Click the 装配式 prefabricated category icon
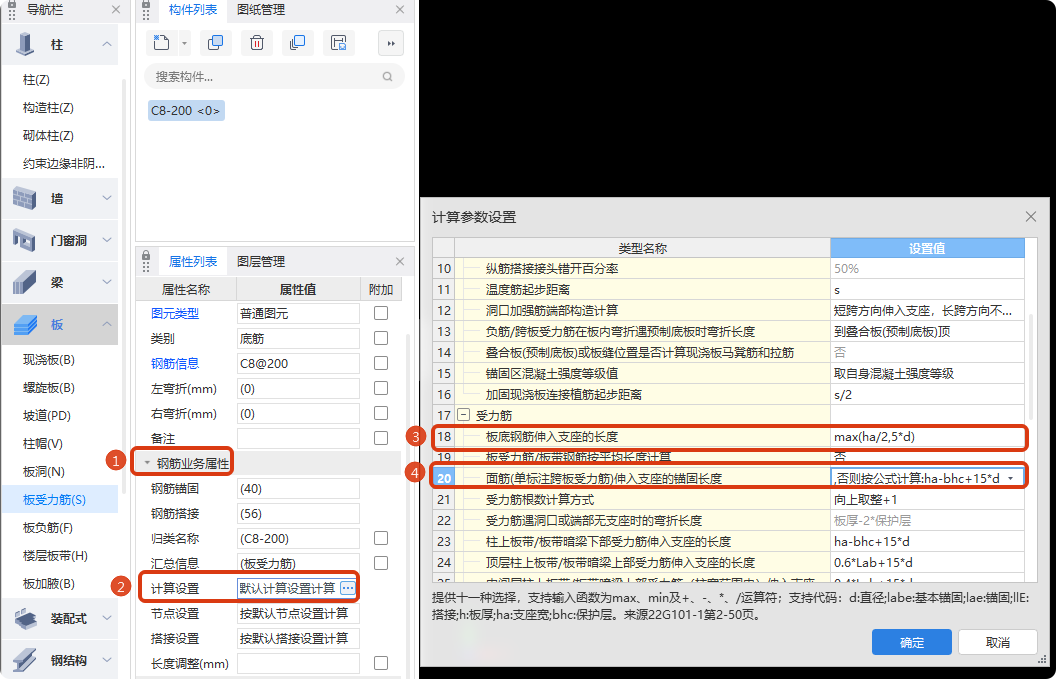The image size is (1056, 679). point(24,618)
